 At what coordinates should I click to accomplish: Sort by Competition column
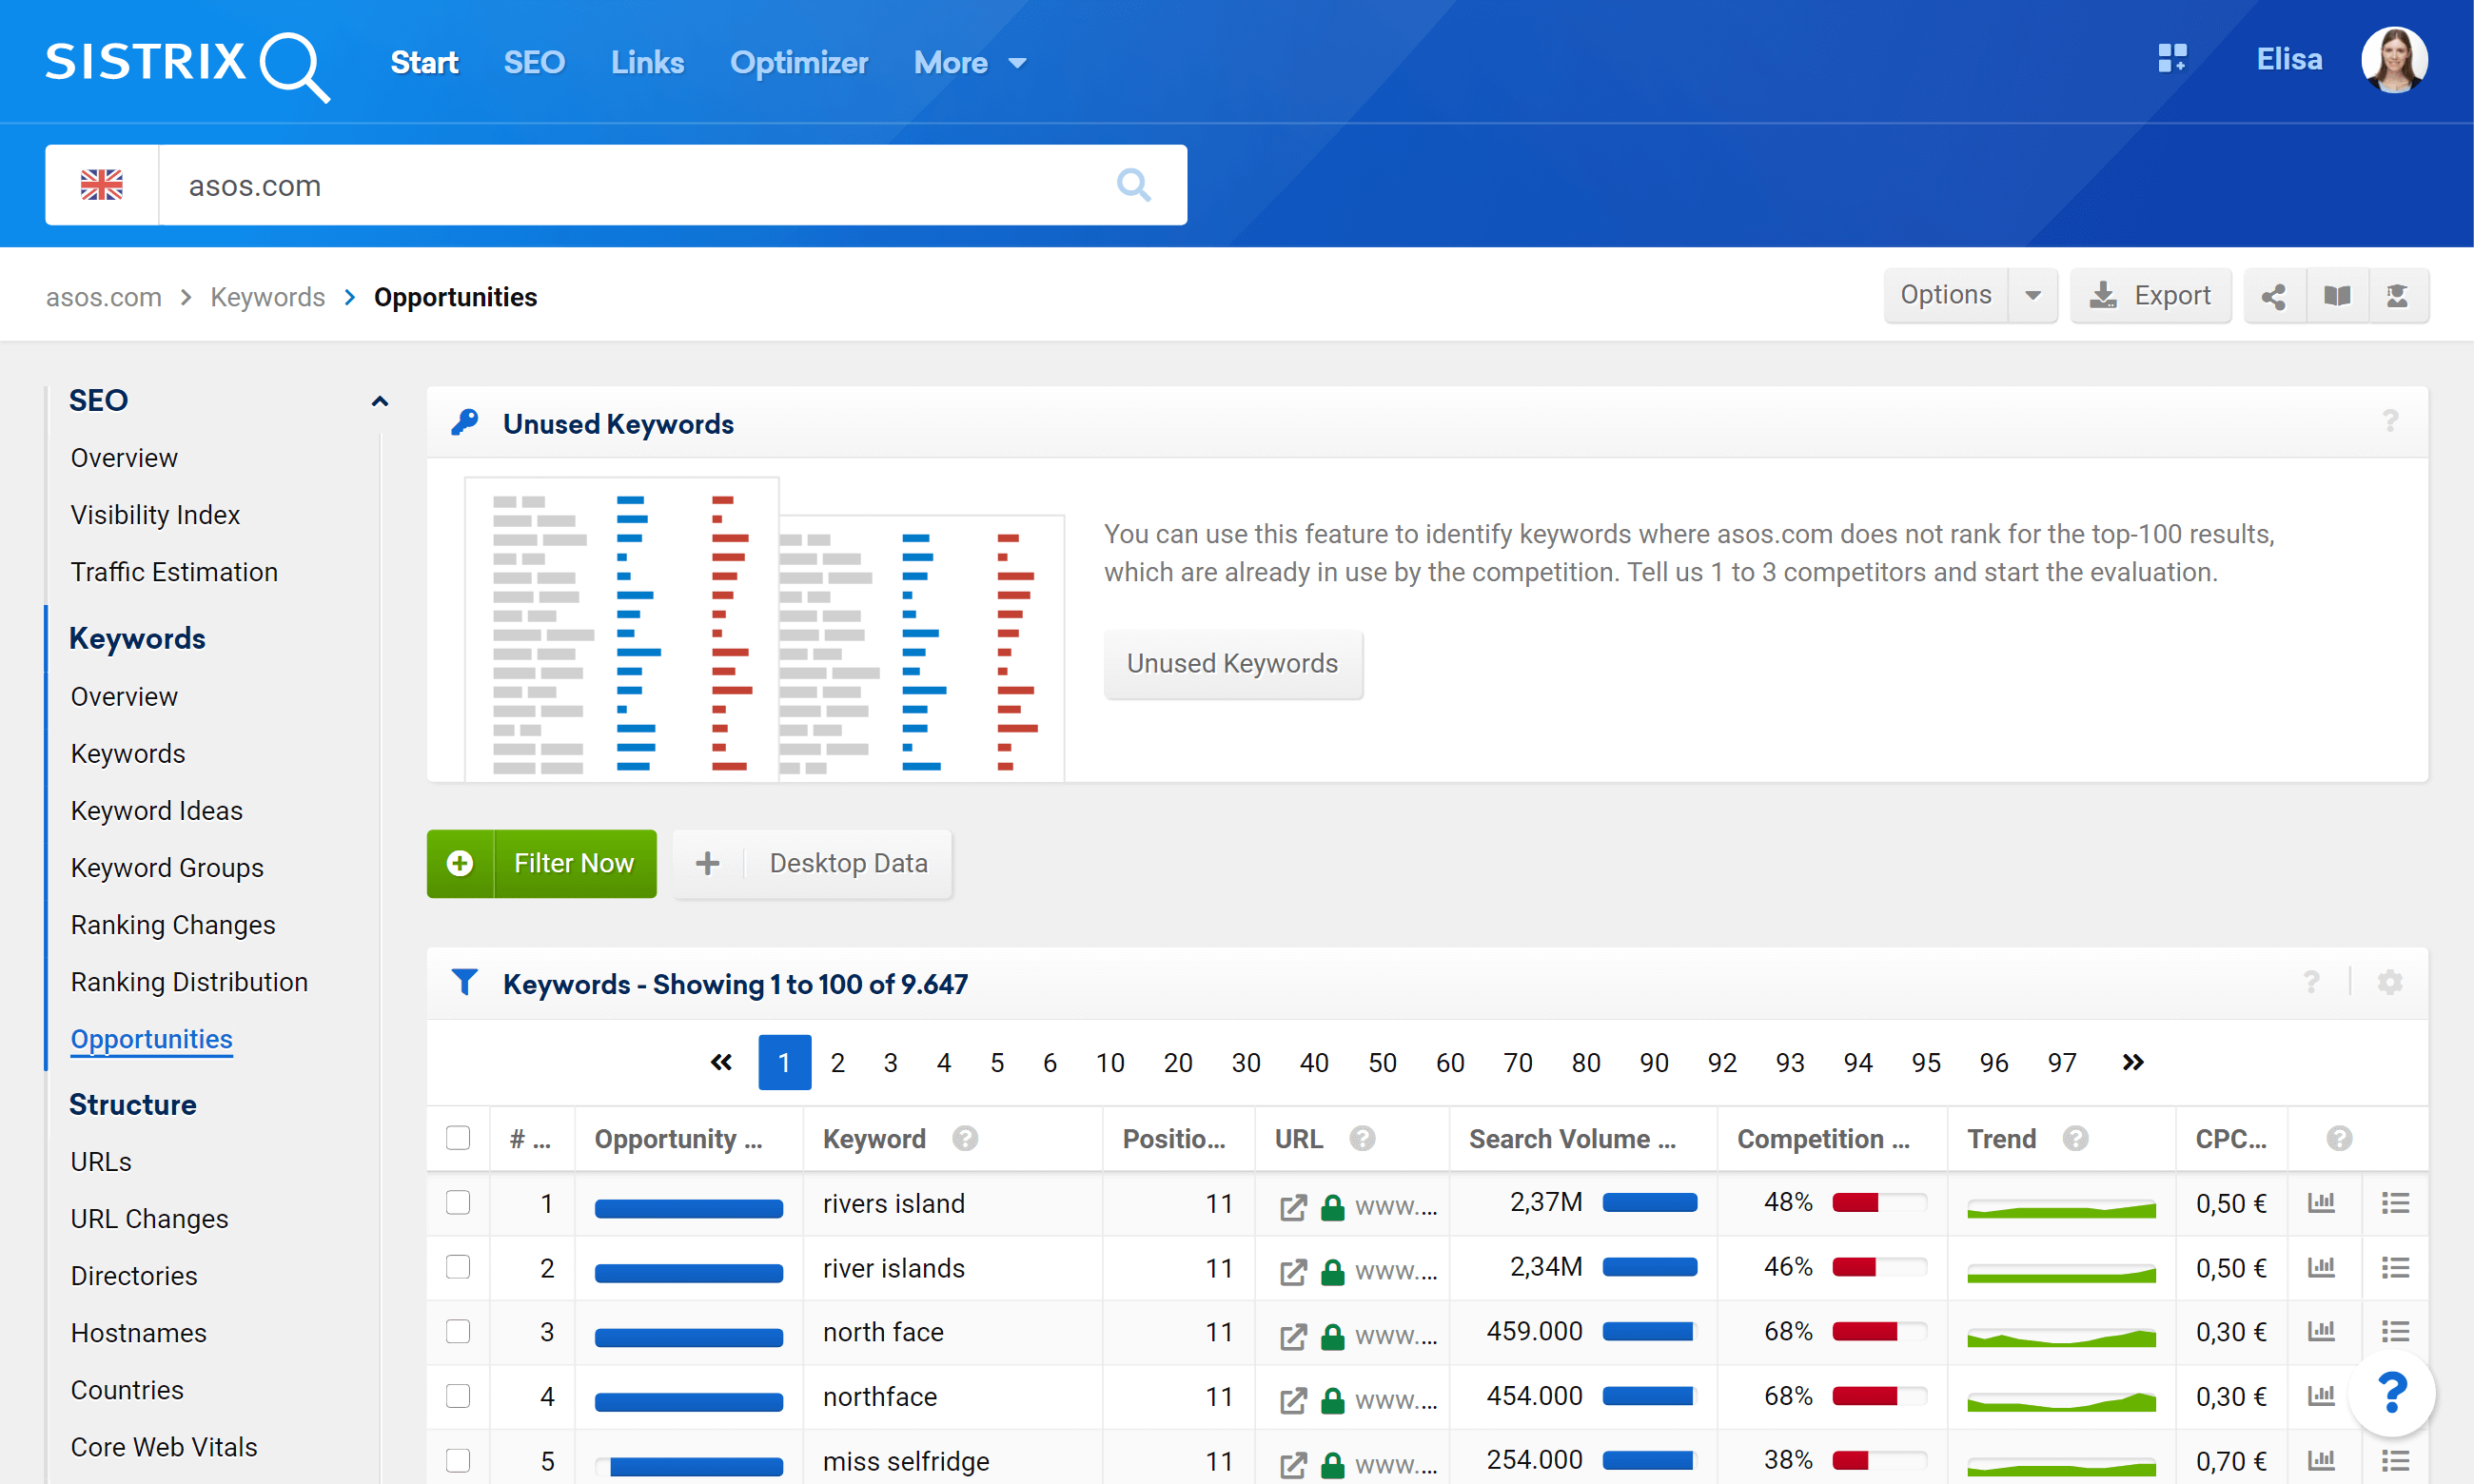tap(1822, 1139)
